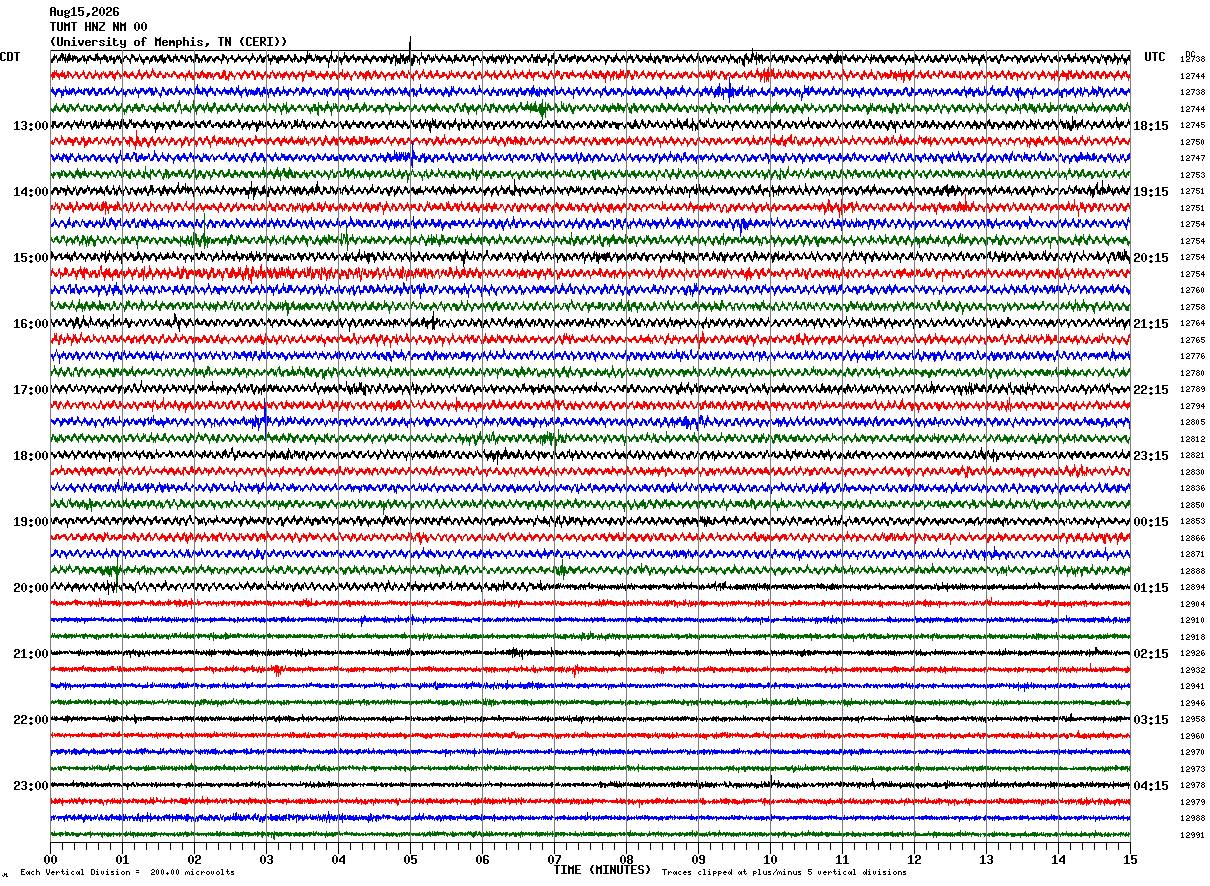Click the UTC timezone label
The height and width of the screenshot is (886, 1210).
tap(1155, 57)
